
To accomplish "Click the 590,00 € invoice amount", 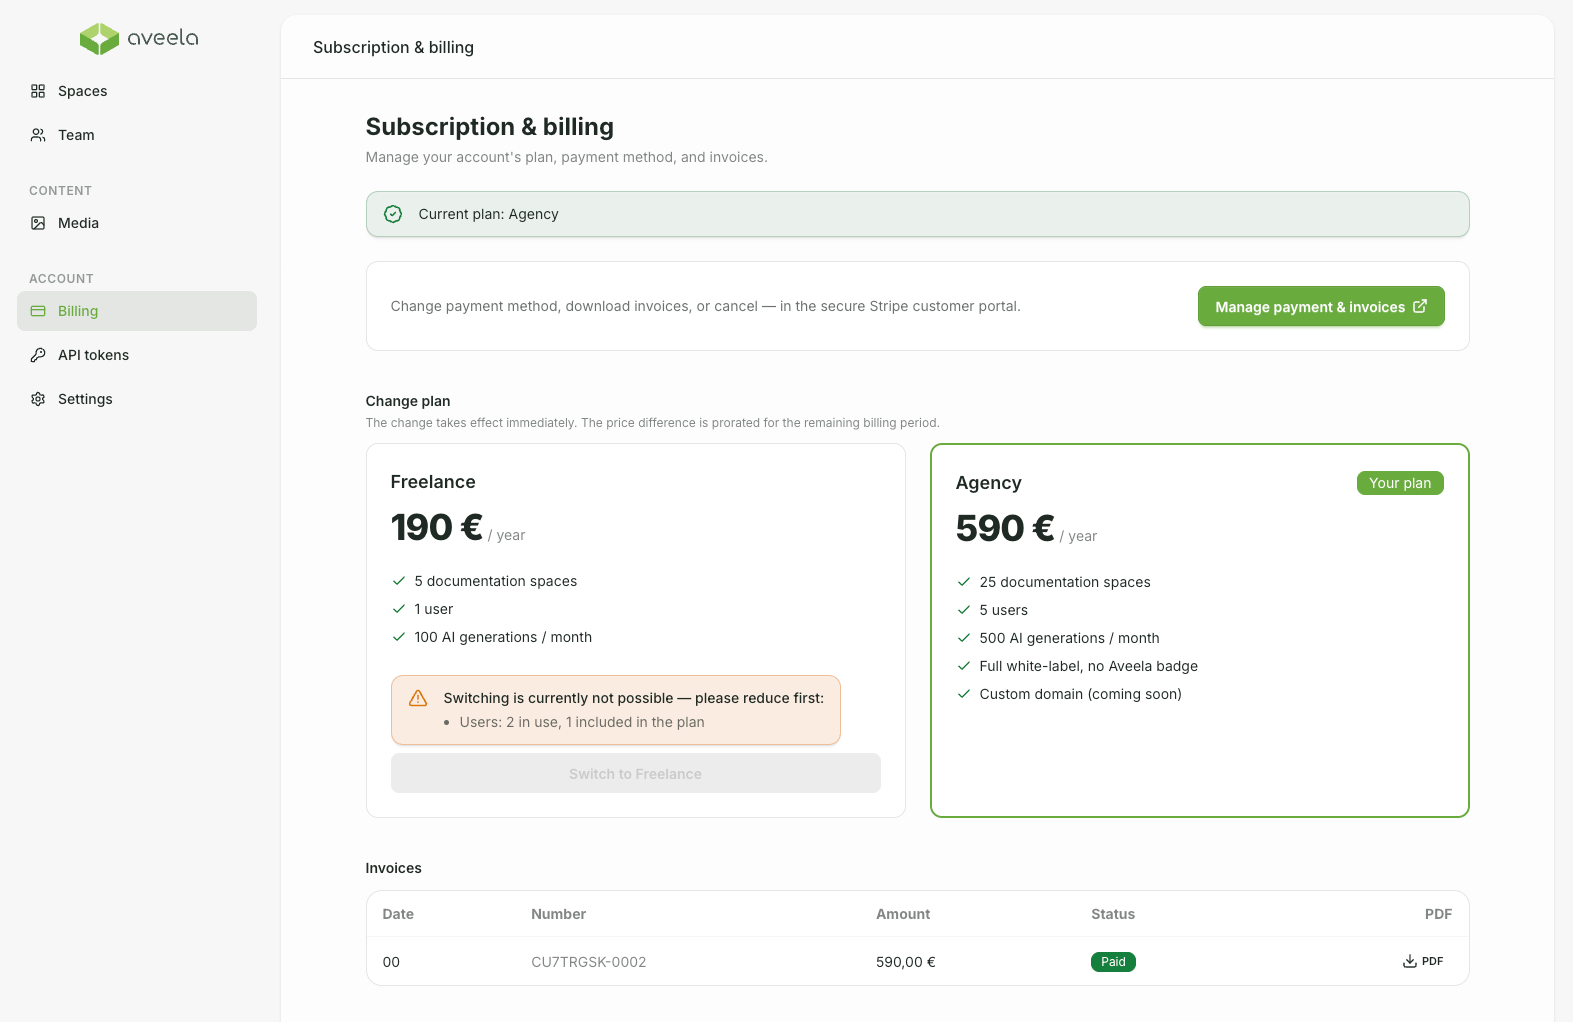I will (x=906, y=962).
